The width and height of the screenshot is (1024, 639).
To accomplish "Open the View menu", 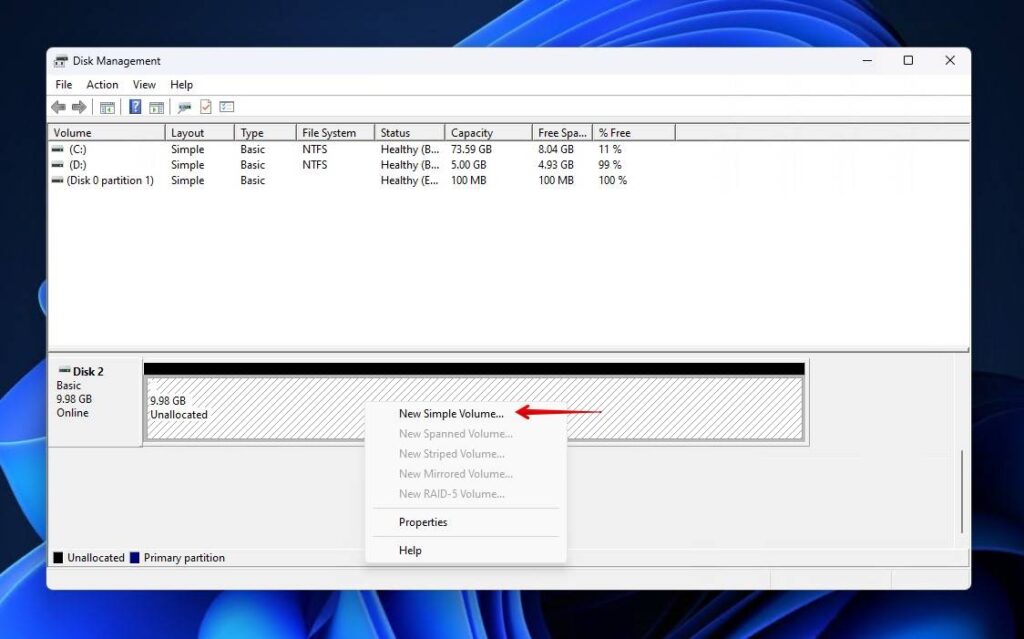I will 143,84.
